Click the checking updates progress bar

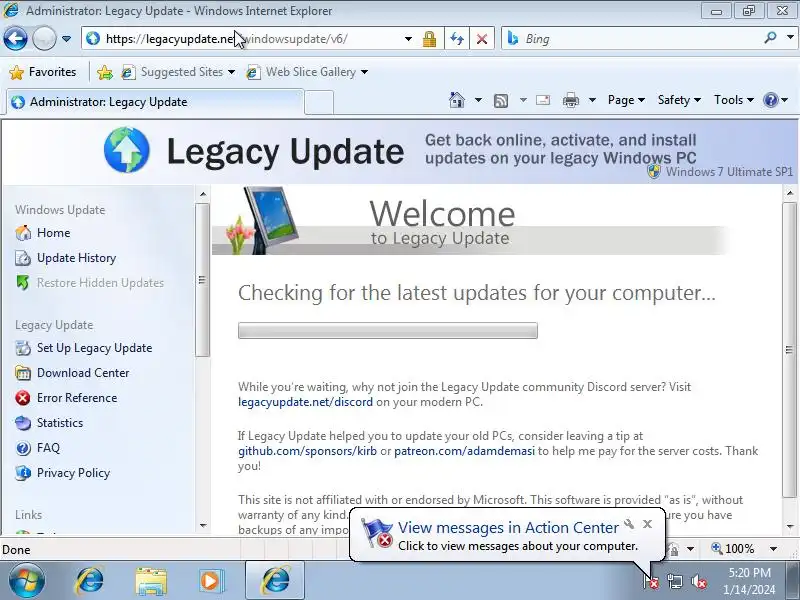pos(388,330)
